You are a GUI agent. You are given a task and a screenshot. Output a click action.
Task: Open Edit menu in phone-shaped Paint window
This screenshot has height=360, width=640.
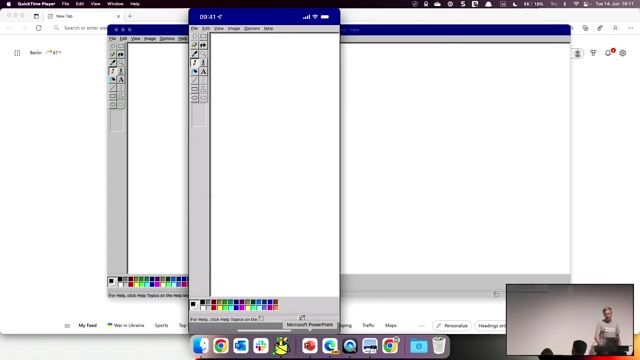pyautogui.click(x=206, y=29)
